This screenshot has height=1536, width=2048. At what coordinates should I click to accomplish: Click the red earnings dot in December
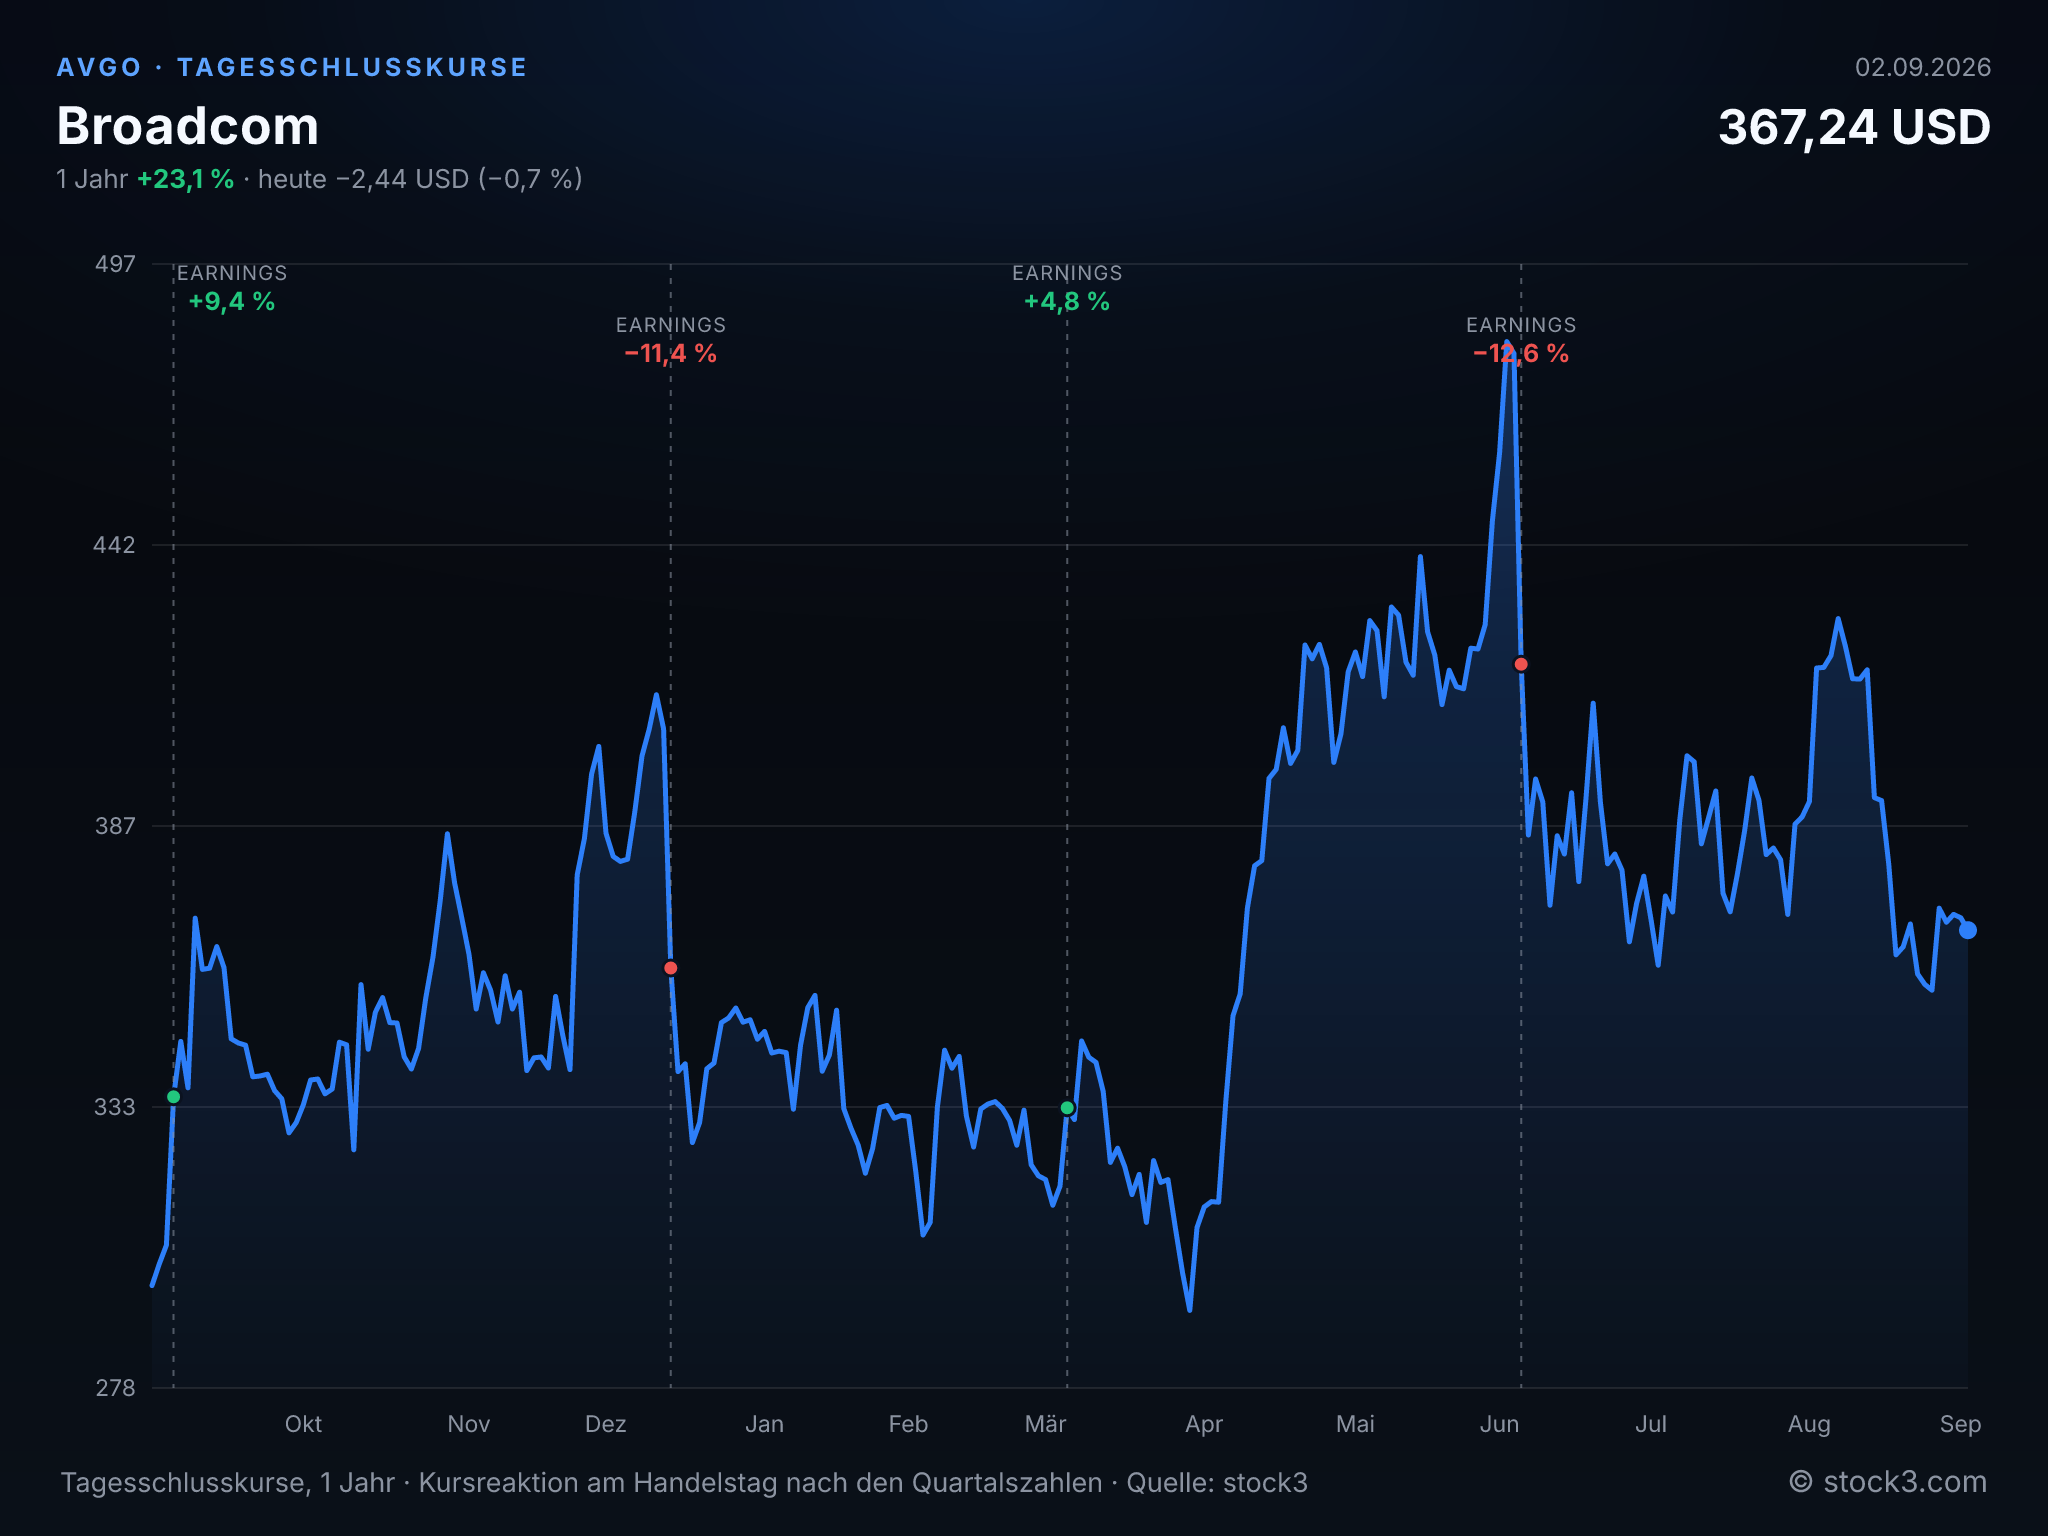671,968
